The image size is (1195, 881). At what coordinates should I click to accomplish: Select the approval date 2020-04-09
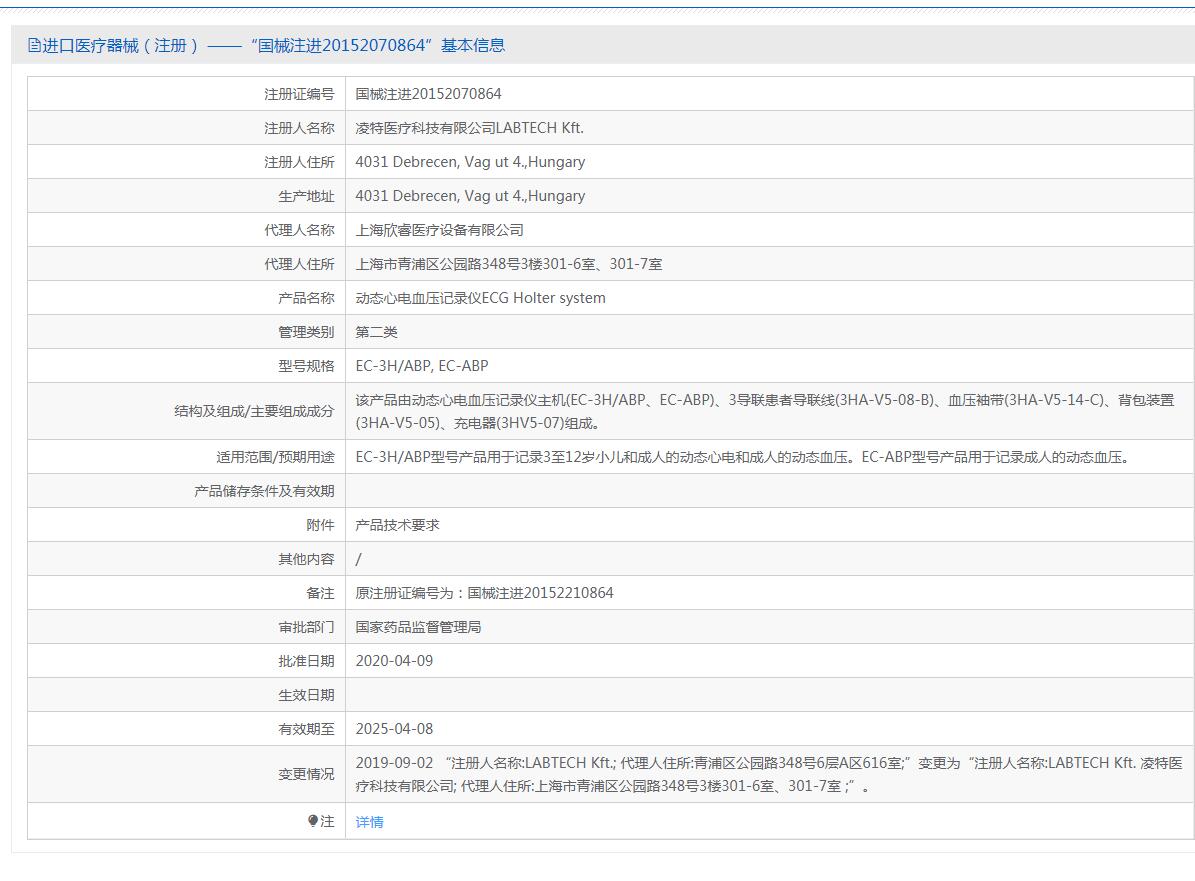(x=394, y=661)
